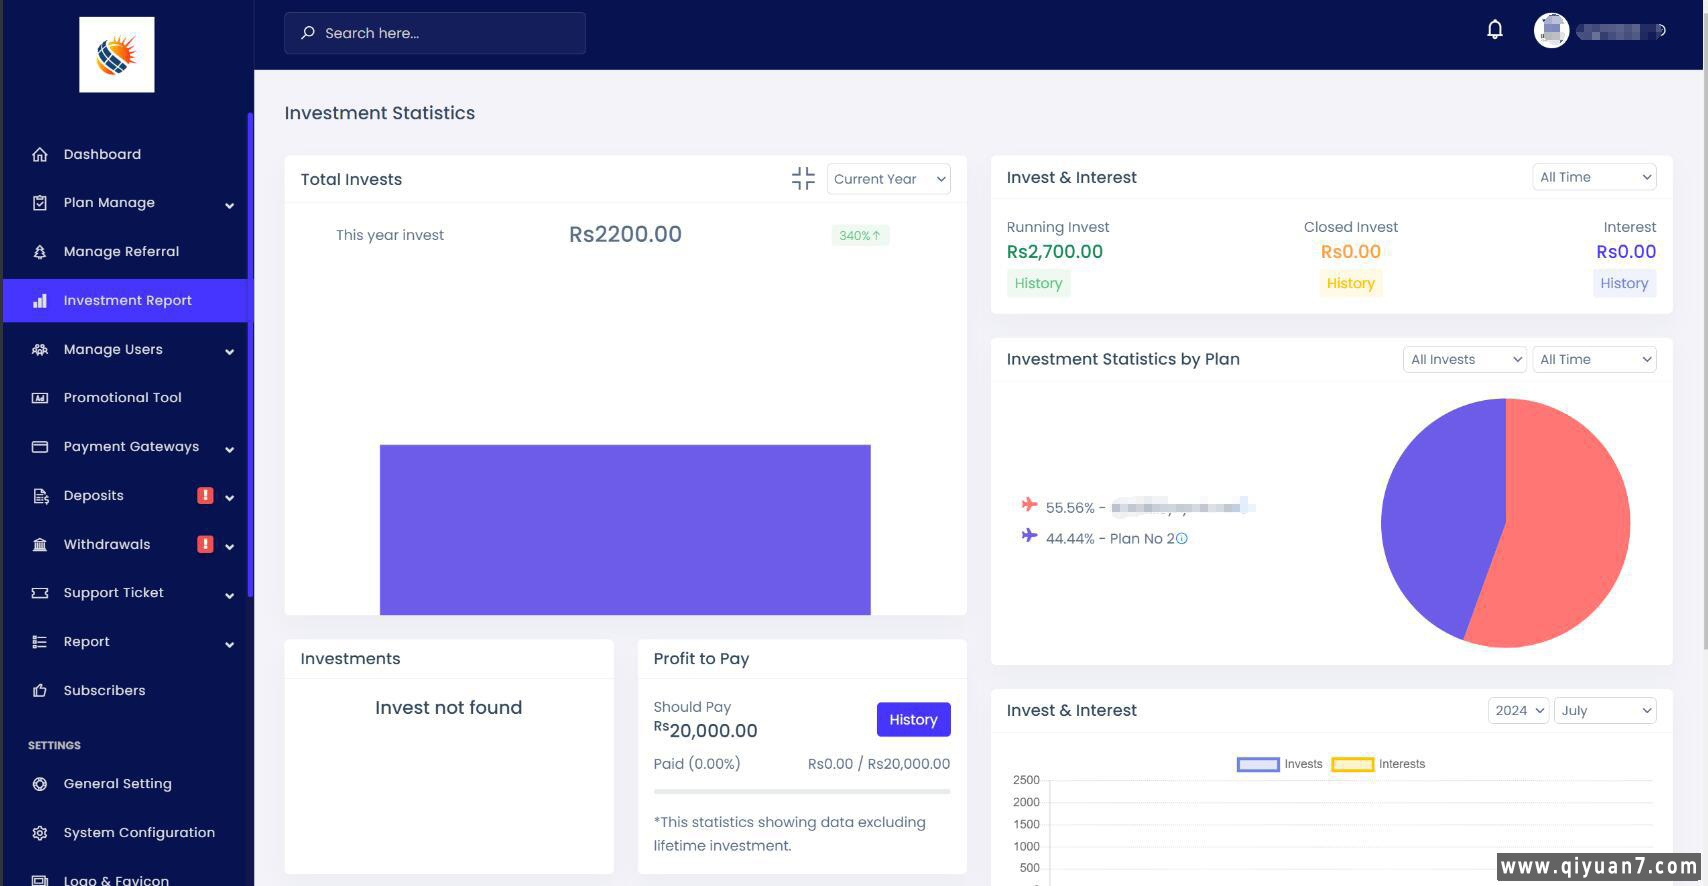Viewport: 1708px width, 886px height.
Task: Click the info icon next to Plan No 2
Action: click(1182, 539)
